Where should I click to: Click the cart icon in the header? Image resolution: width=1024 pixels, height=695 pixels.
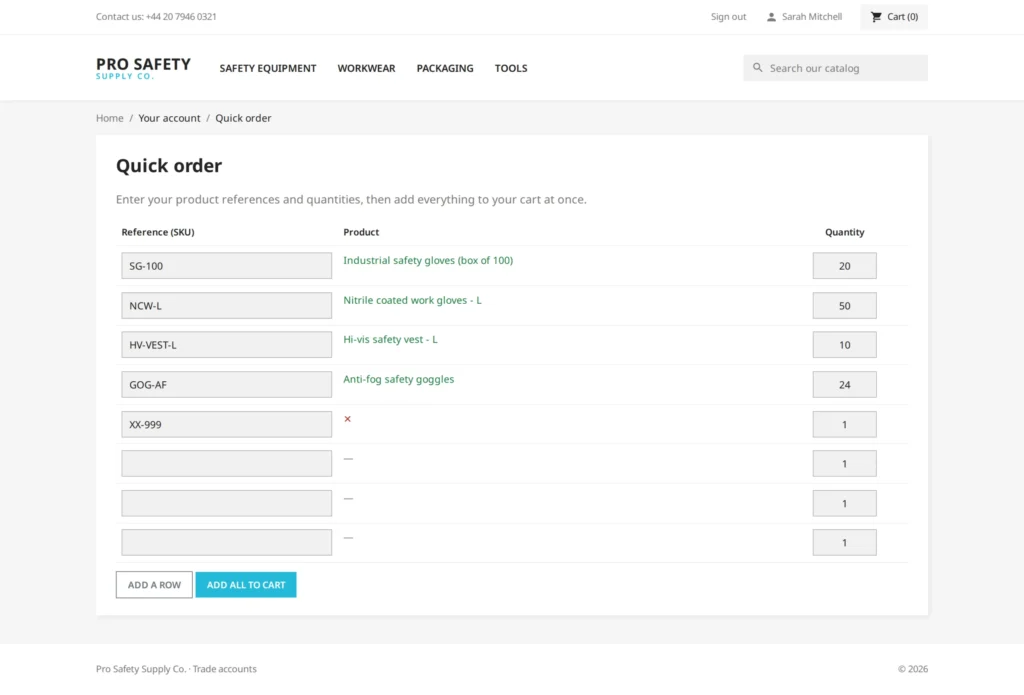[x=876, y=17]
